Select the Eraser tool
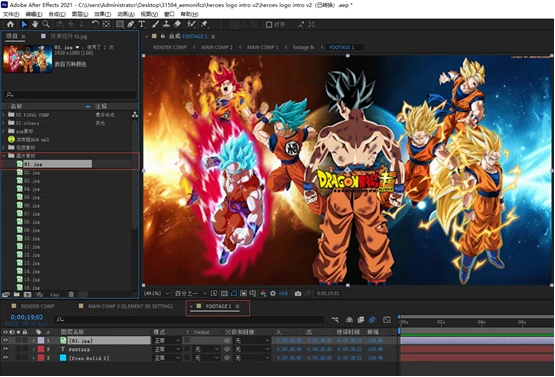Screen dimensions: 555x377 pos(177,24)
